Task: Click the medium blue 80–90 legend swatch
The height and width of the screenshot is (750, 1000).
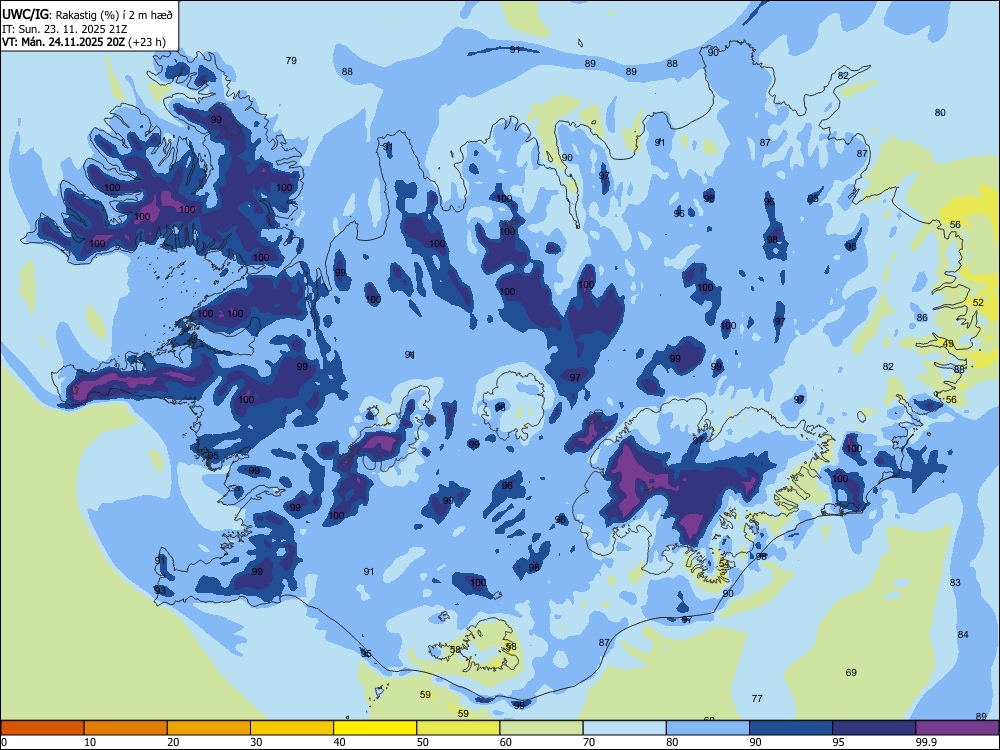Action: tap(707, 728)
